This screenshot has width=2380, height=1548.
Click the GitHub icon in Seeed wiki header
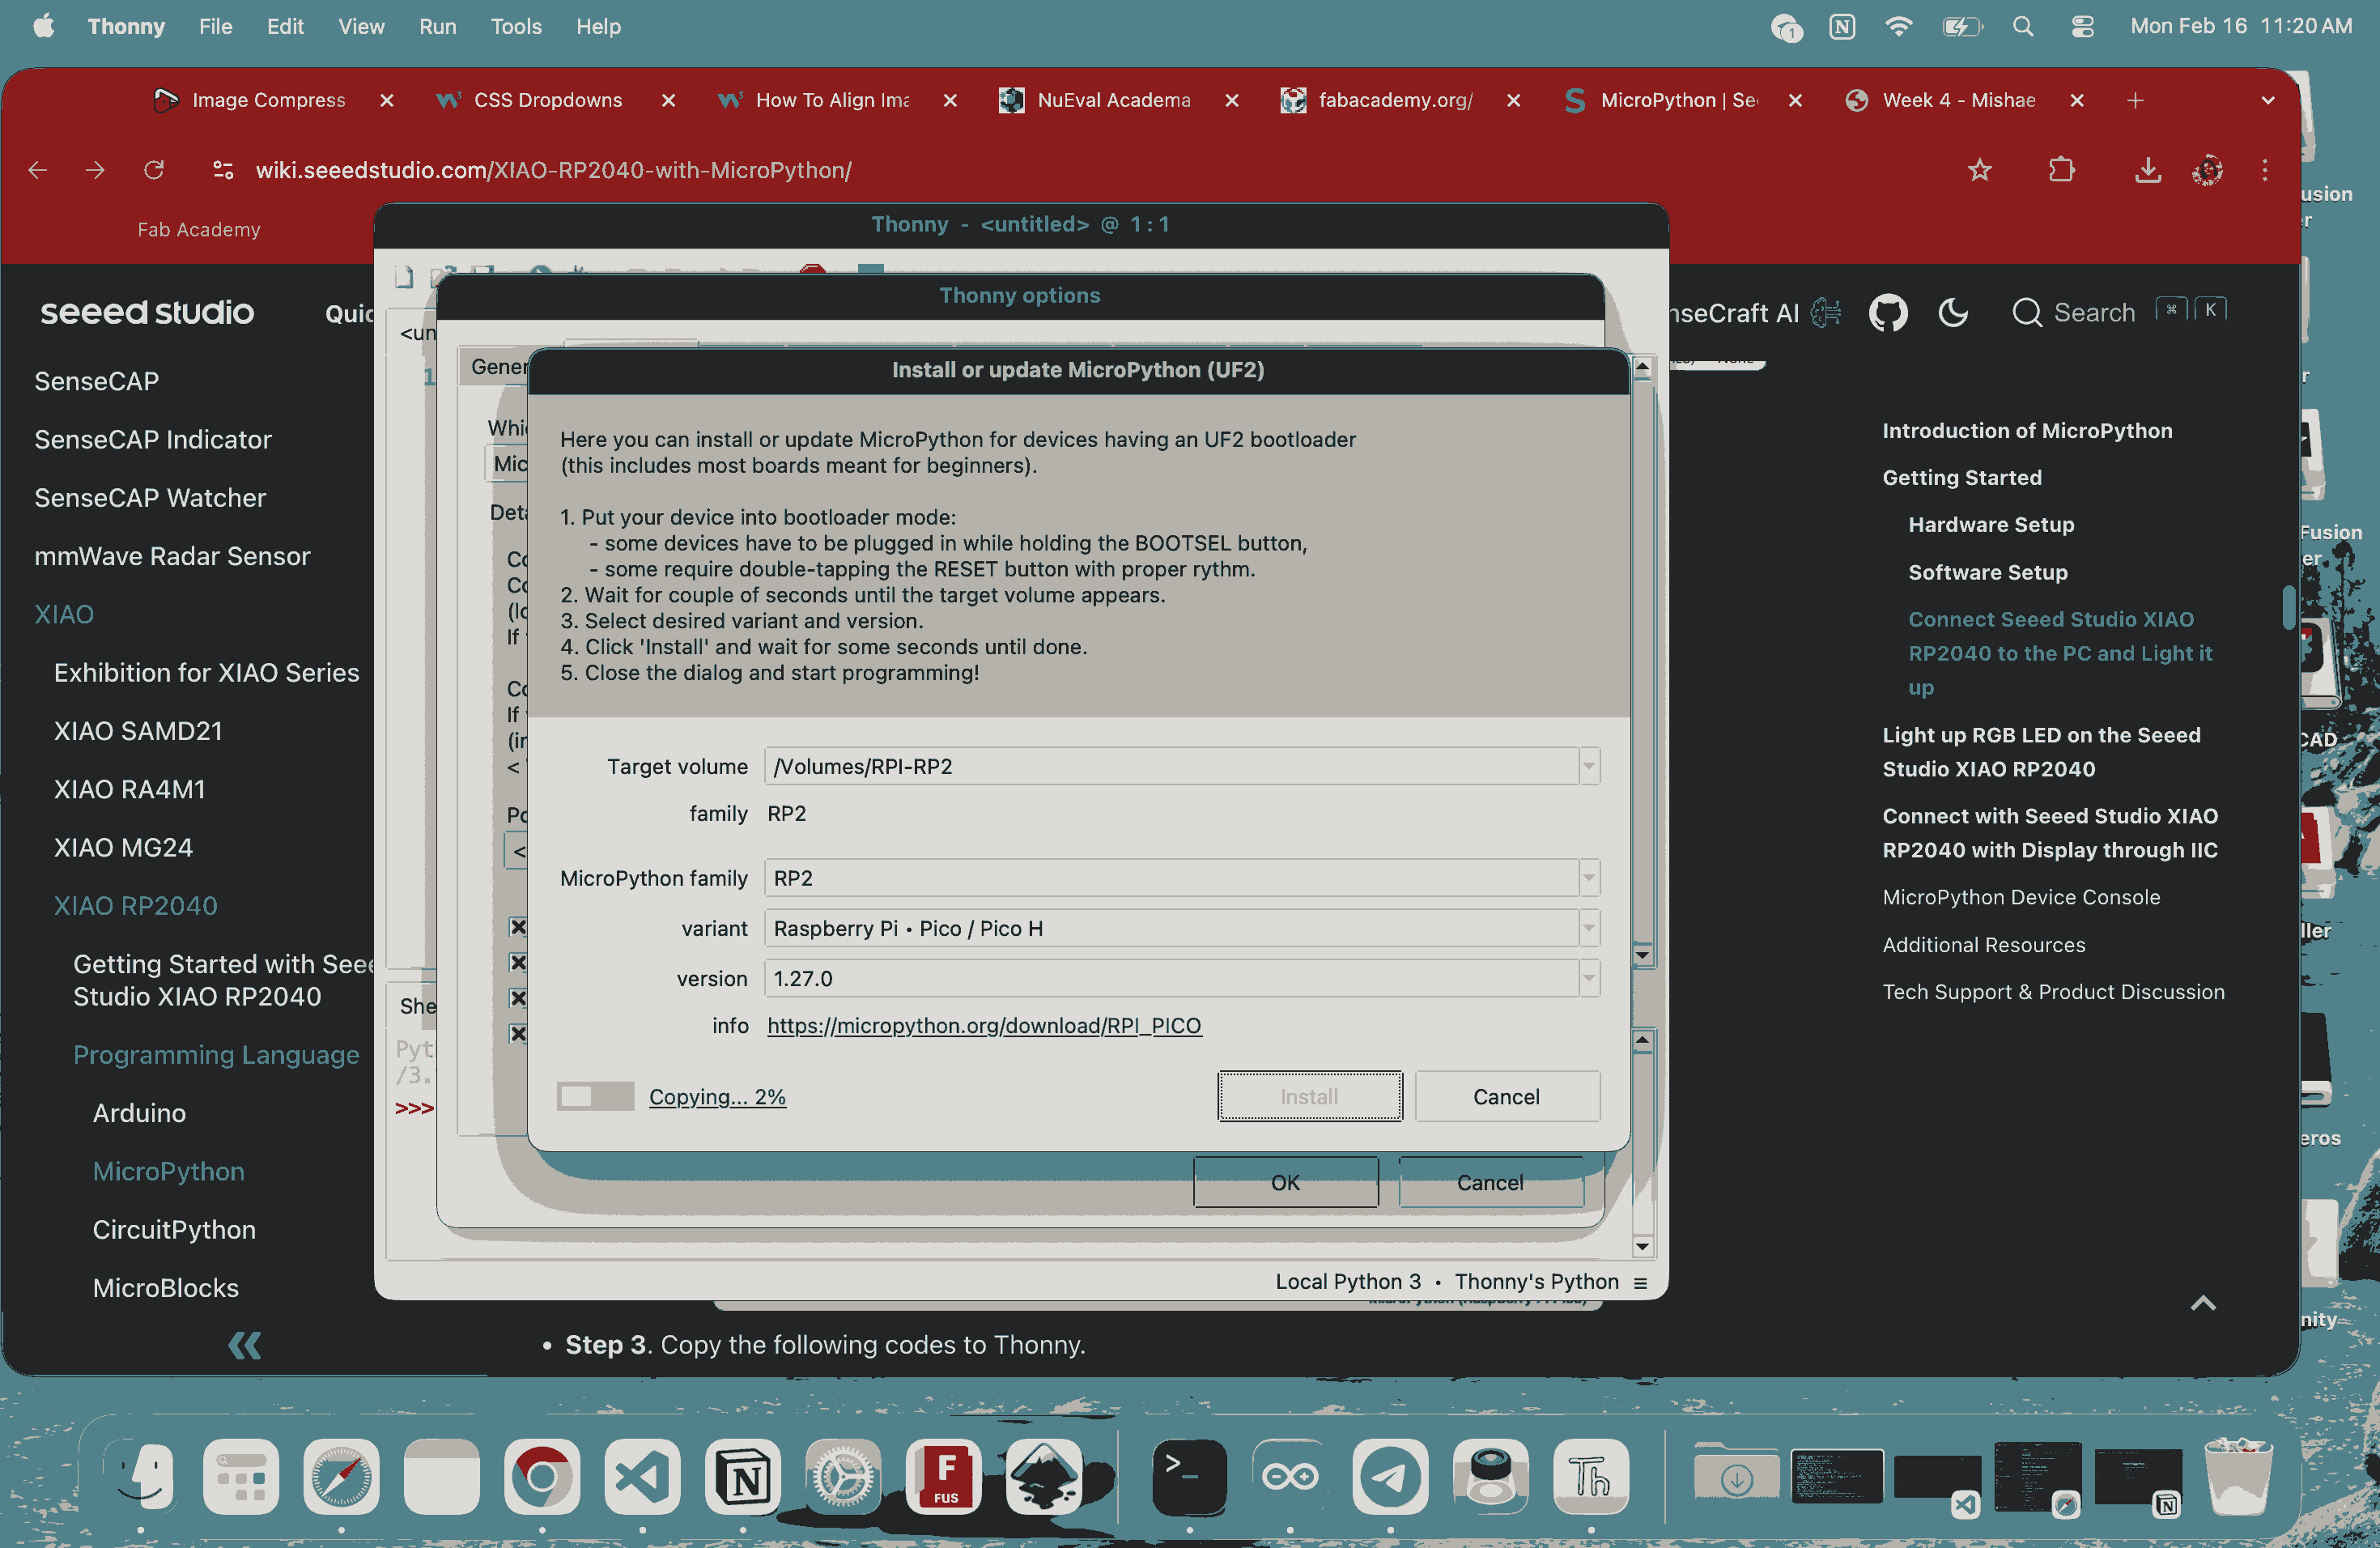coord(1887,313)
